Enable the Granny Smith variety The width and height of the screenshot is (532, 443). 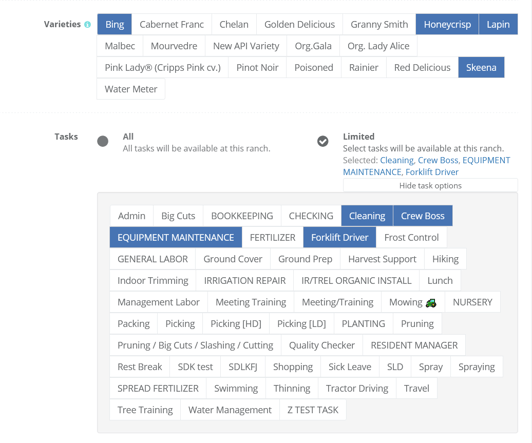379,24
